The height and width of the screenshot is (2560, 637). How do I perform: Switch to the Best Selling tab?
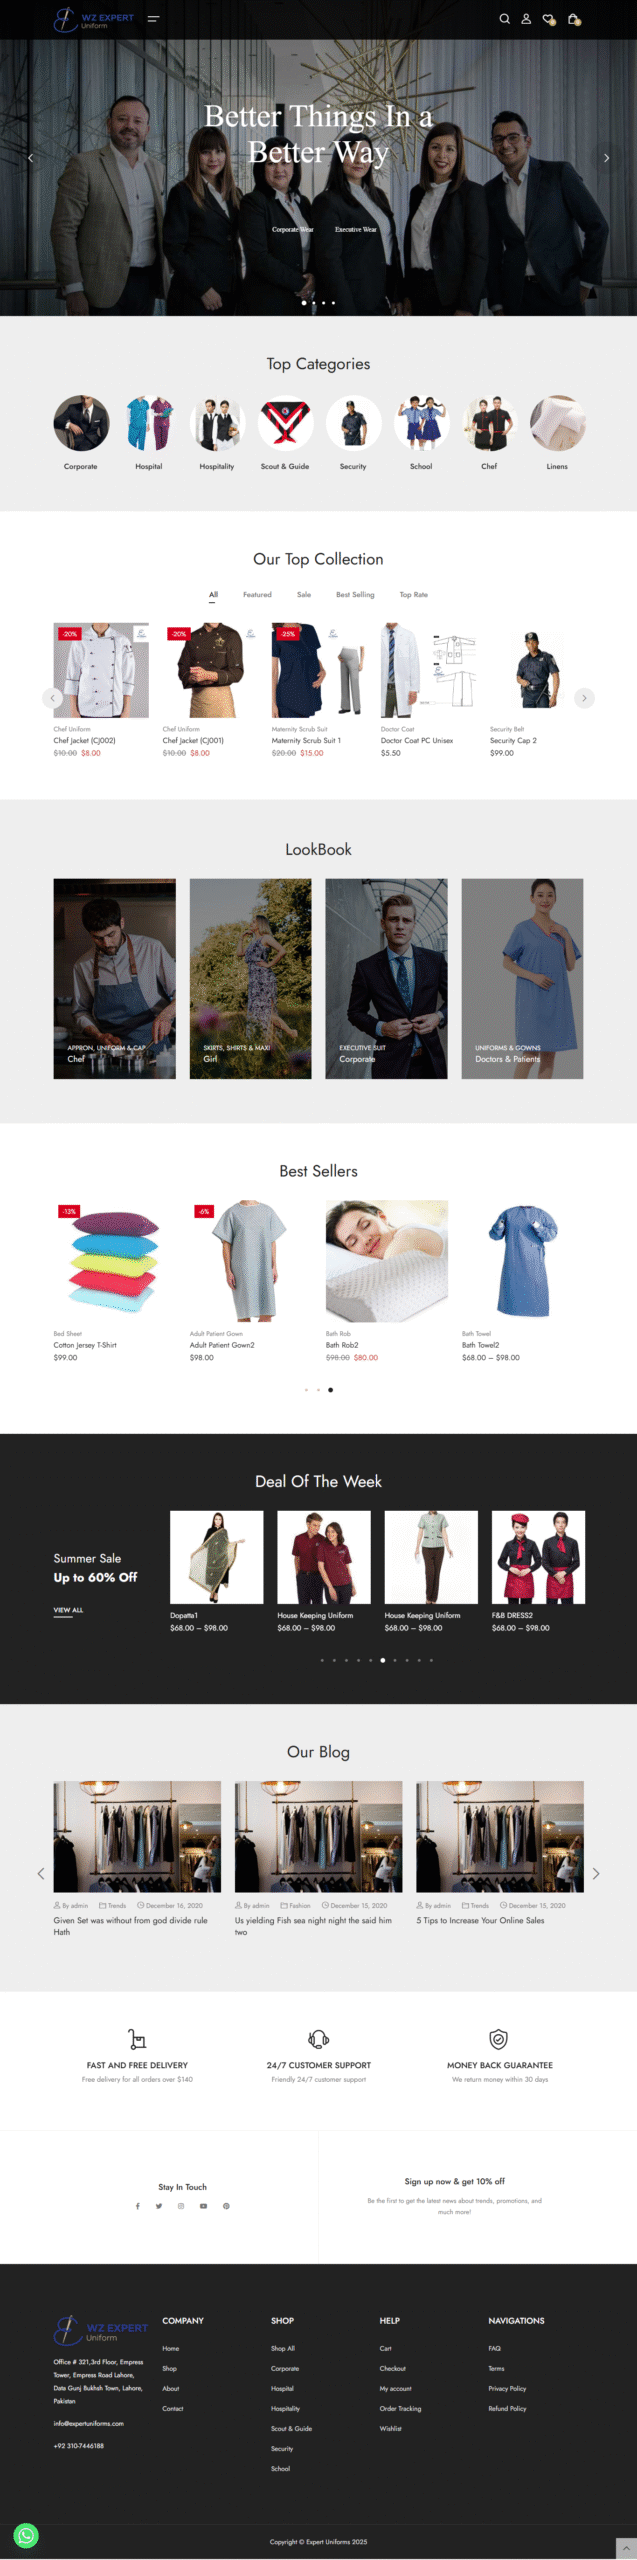coord(355,595)
